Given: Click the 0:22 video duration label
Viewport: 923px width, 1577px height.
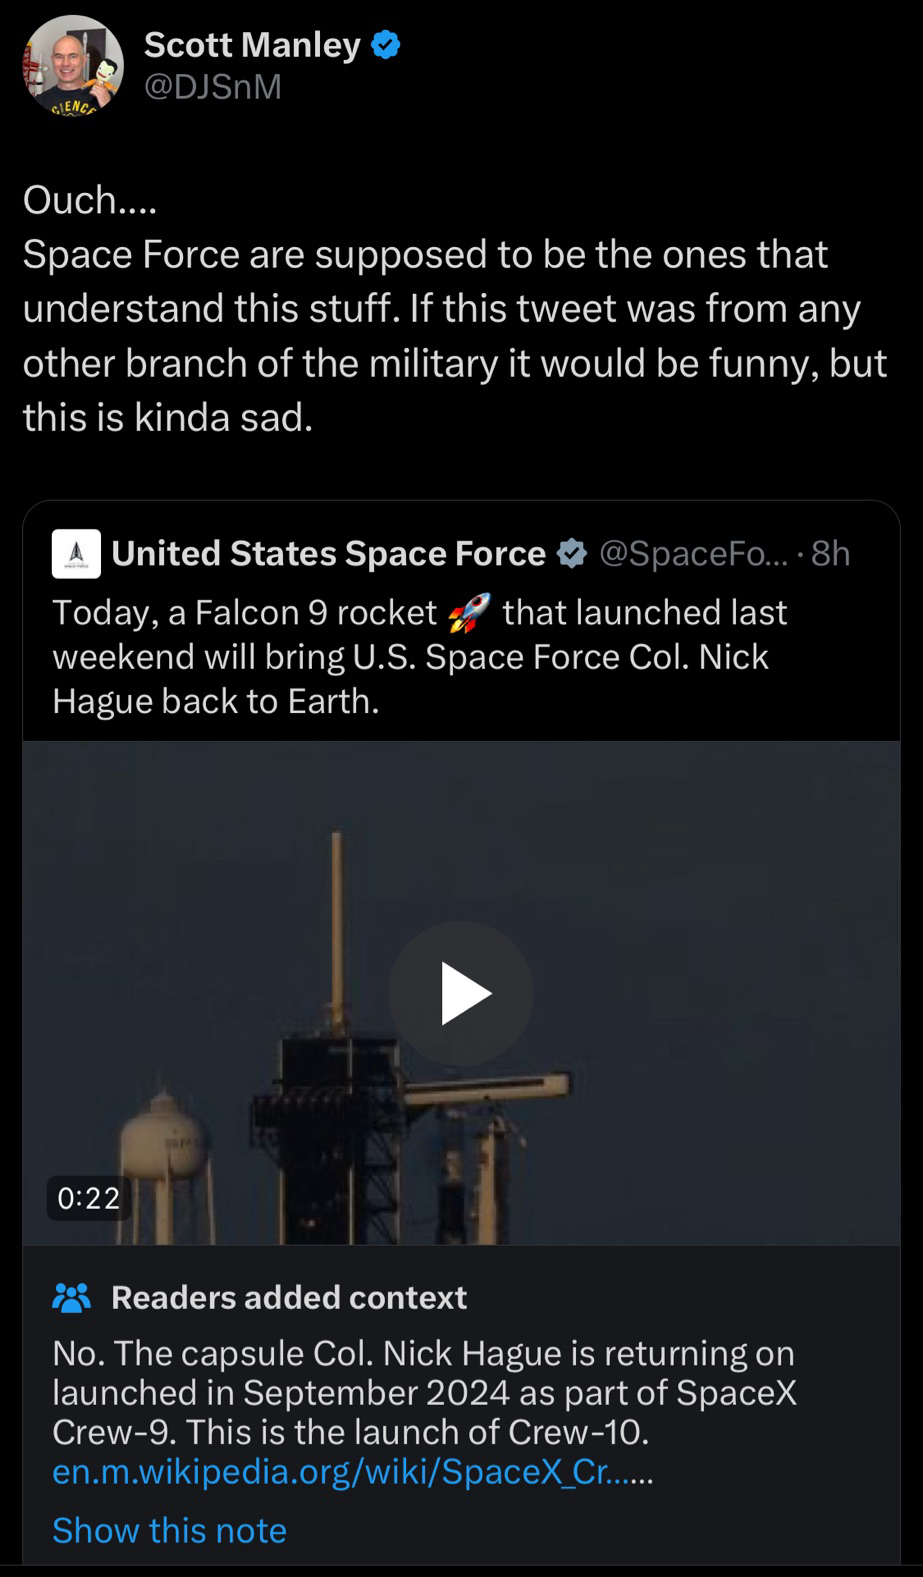Looking at the screenshot, I should tap(89, 1197).
